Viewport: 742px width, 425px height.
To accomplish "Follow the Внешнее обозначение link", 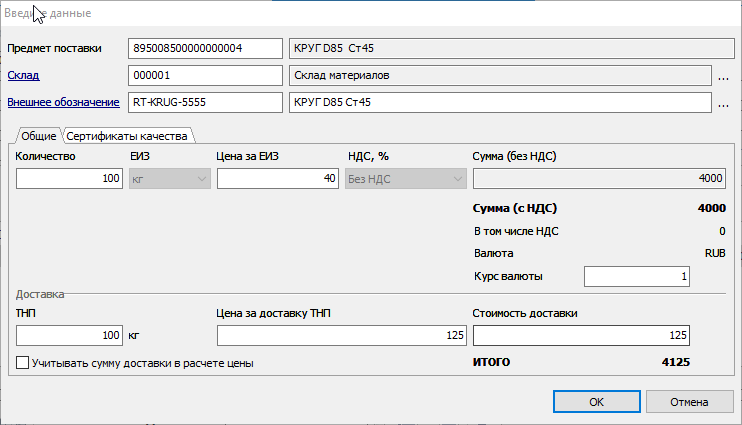I will click(x=64, y=101).
